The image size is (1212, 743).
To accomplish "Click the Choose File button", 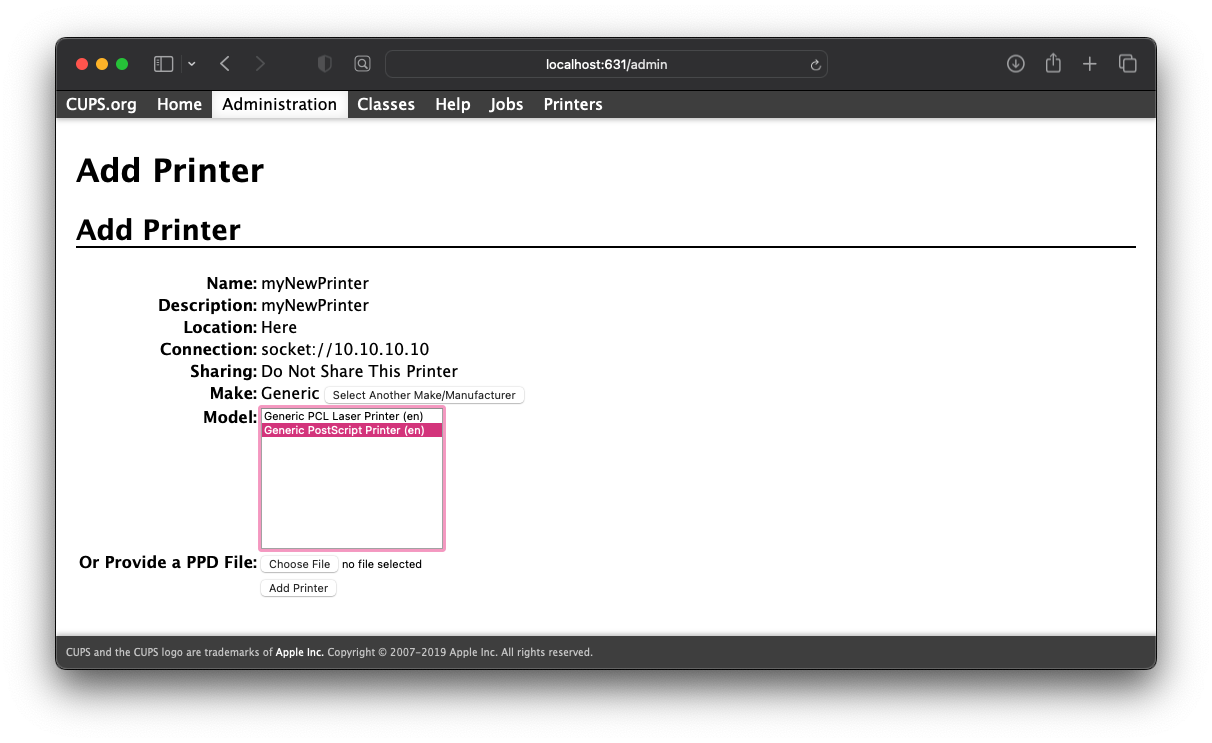I will click(x=299, y=564).
